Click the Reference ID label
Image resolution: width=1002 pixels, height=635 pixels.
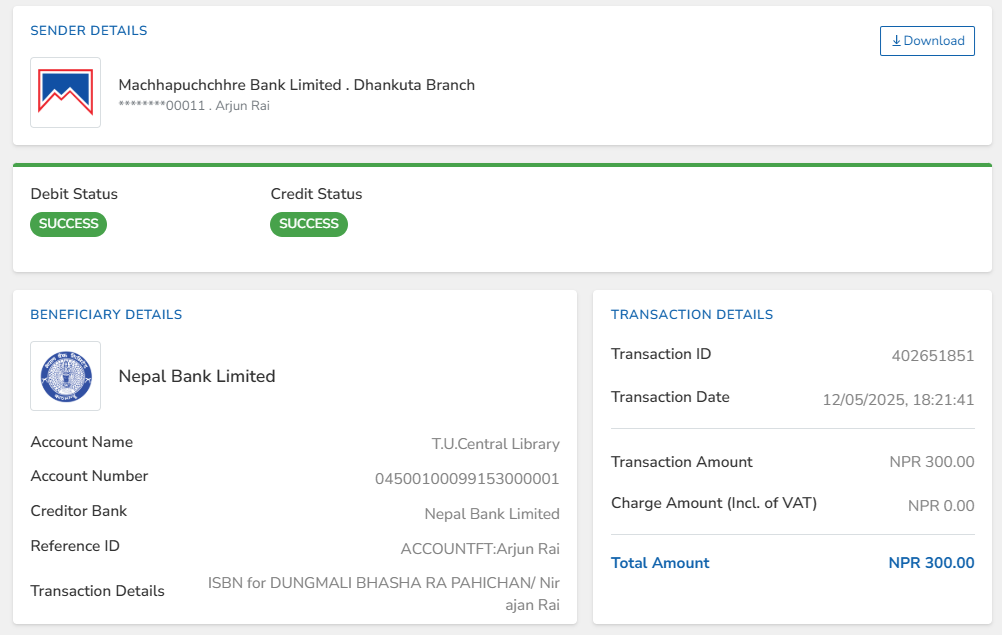coord(75,546)
